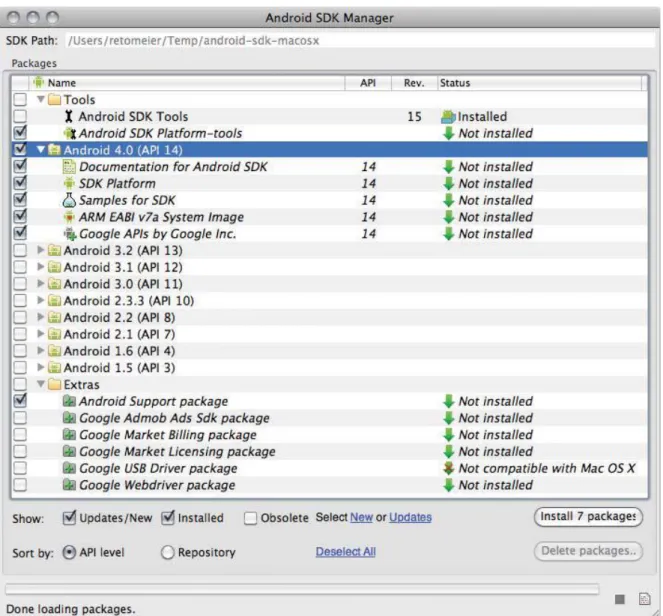The width and height of the screenshot is (663, 616).
Task: Click 'Not compatible with Mac OS X' status text
Action: point(547,468)
